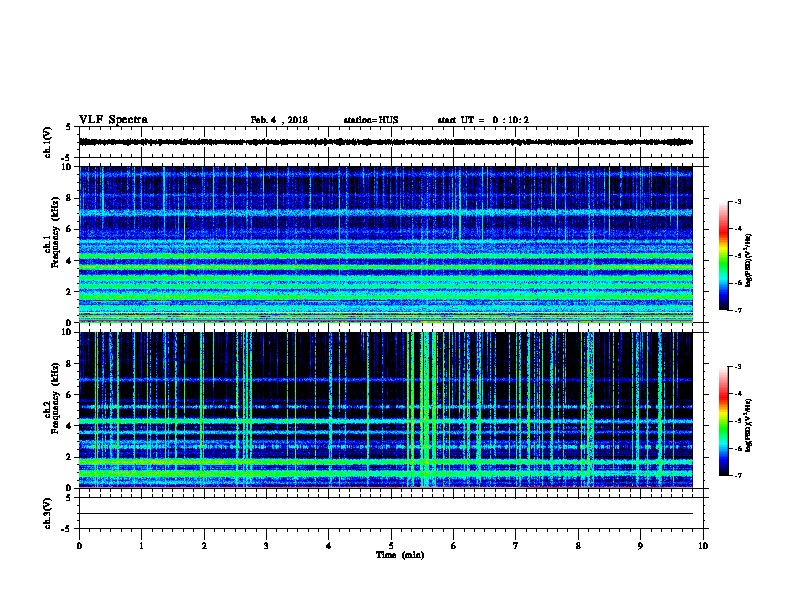Click the "station=HUS" header label
Image resolution: width=792 pixels, height=612 pixels.
[x=371, y=120]
